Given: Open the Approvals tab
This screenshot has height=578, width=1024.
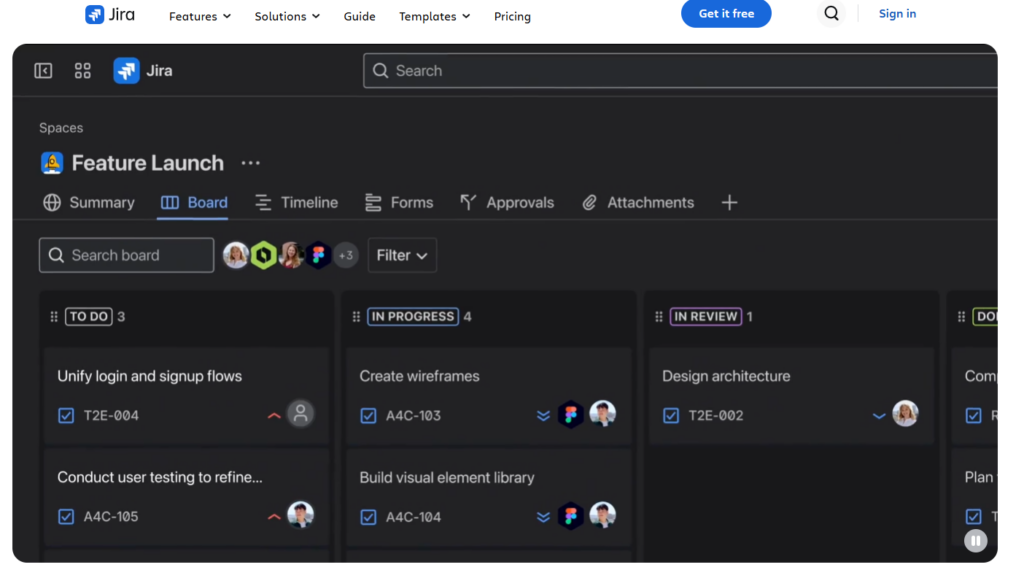Looking at the screenshot, I should (507, 202).
